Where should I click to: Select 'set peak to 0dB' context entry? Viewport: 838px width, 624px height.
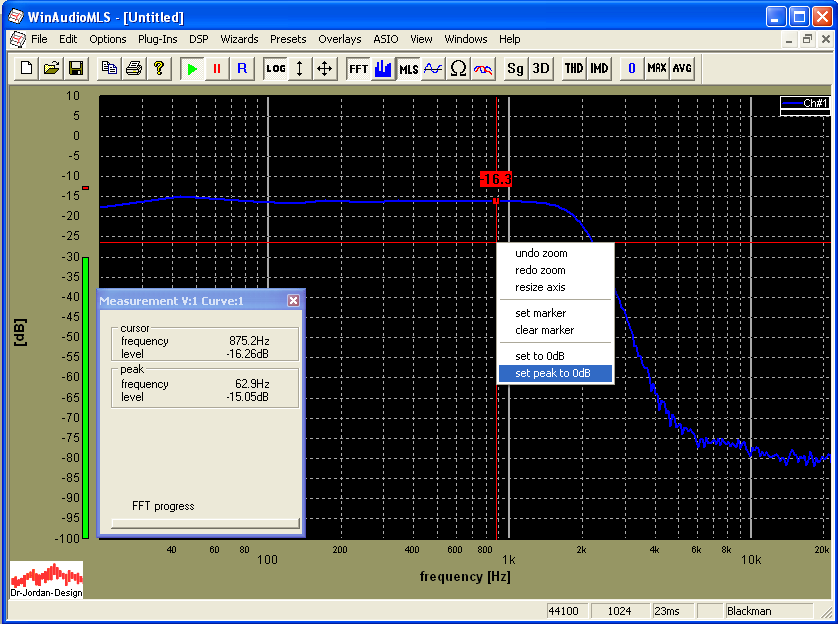(554, 374)
